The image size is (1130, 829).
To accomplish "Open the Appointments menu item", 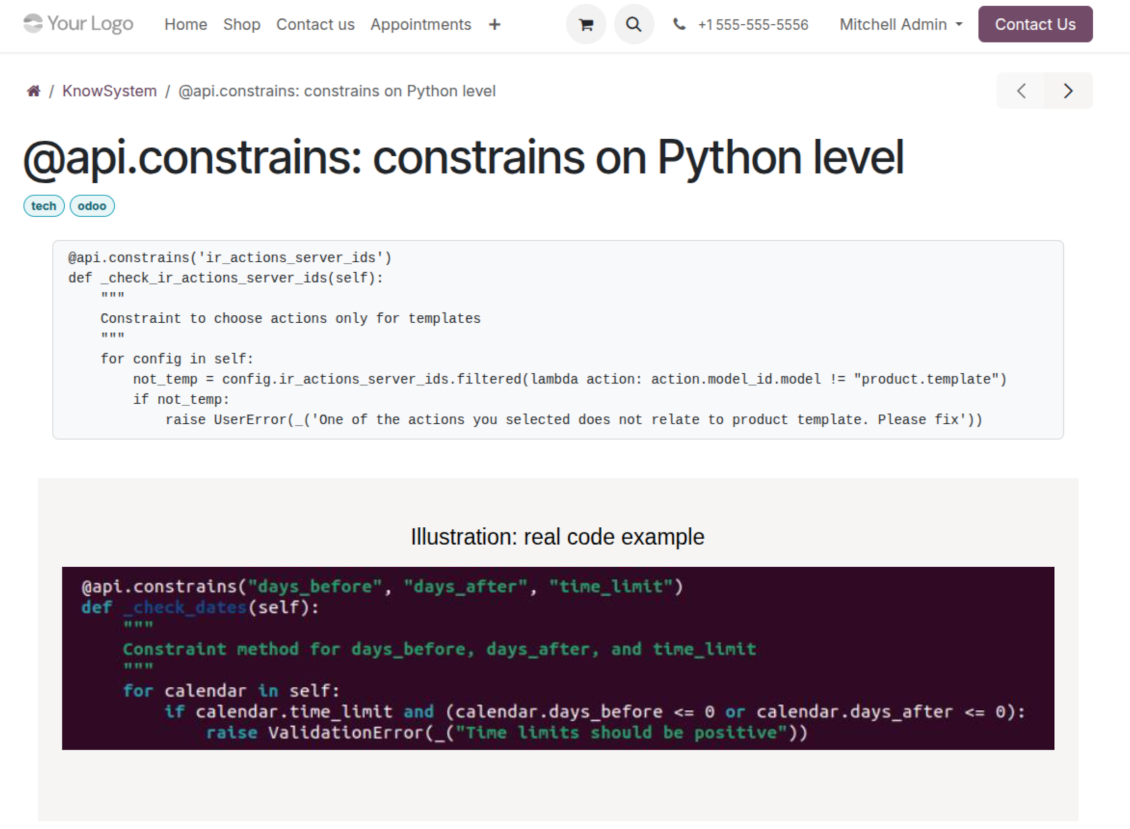I will 420,24.
